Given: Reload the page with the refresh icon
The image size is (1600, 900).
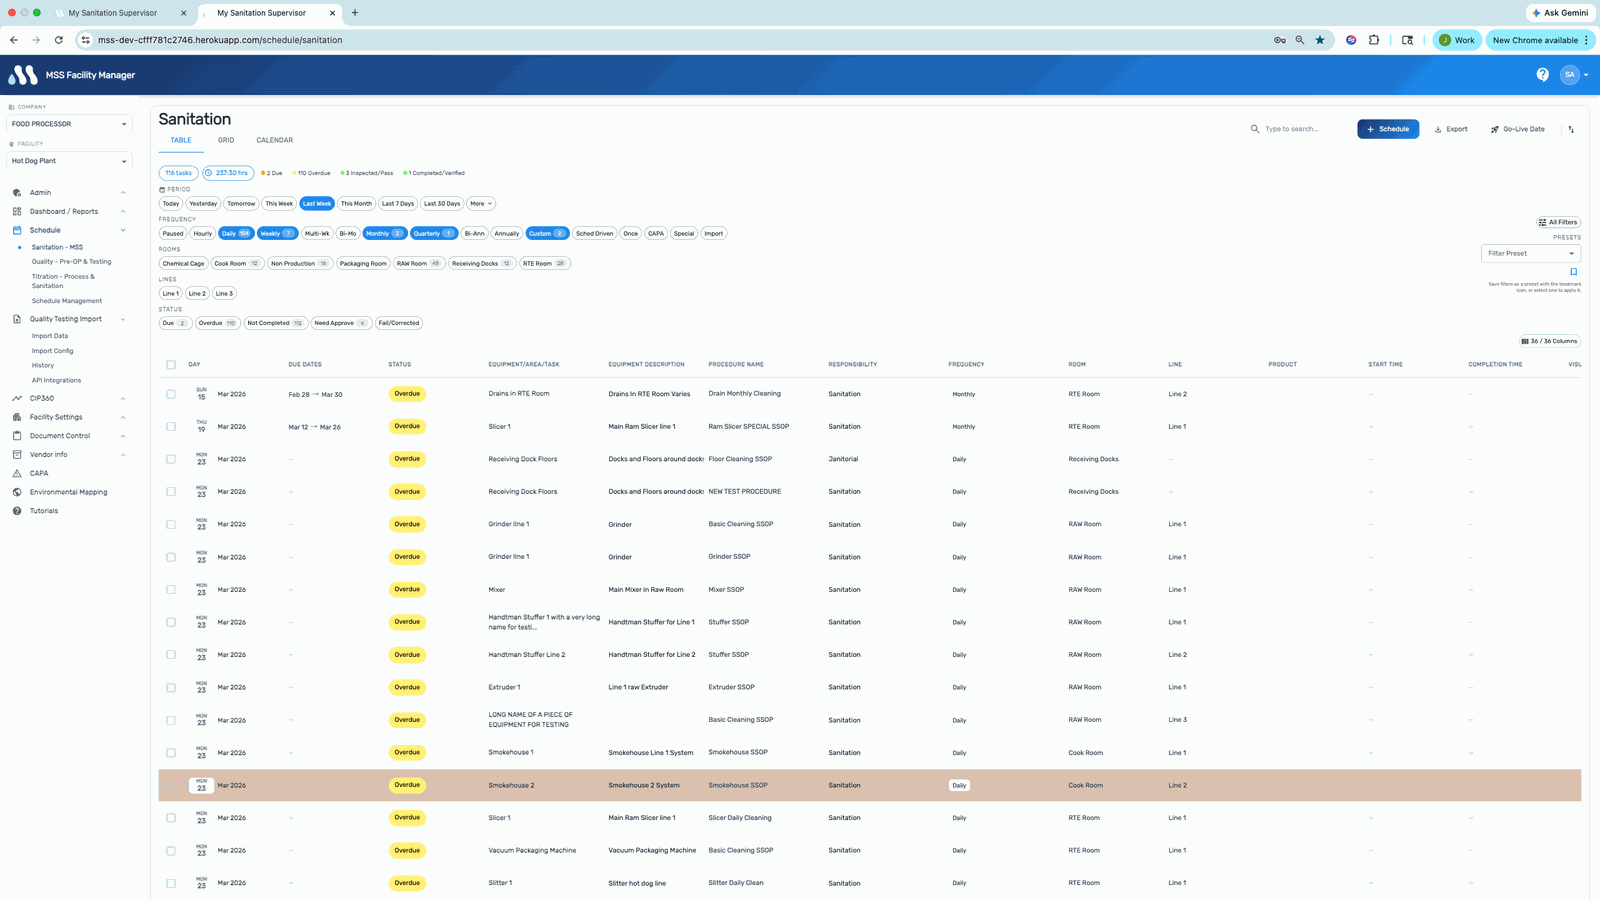Looking at the screenshot, I should pos(59,40).
